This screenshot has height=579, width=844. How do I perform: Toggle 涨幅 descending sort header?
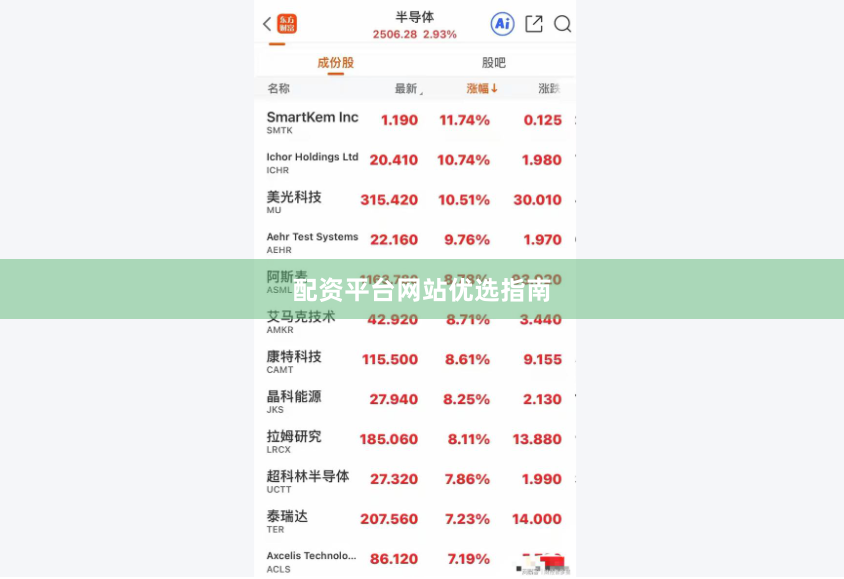click(482, 89)
